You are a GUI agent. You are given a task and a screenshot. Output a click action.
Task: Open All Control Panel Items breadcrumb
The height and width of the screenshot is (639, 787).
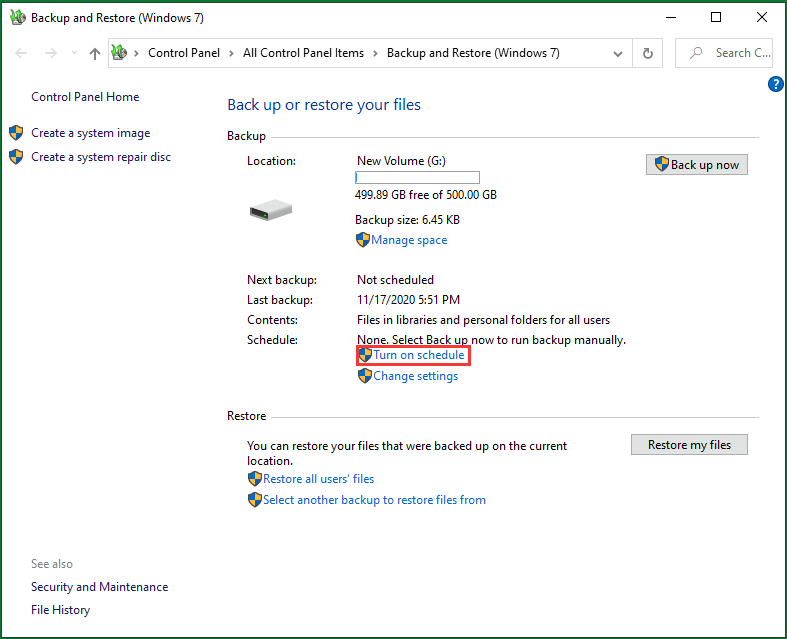pos(303,53)
